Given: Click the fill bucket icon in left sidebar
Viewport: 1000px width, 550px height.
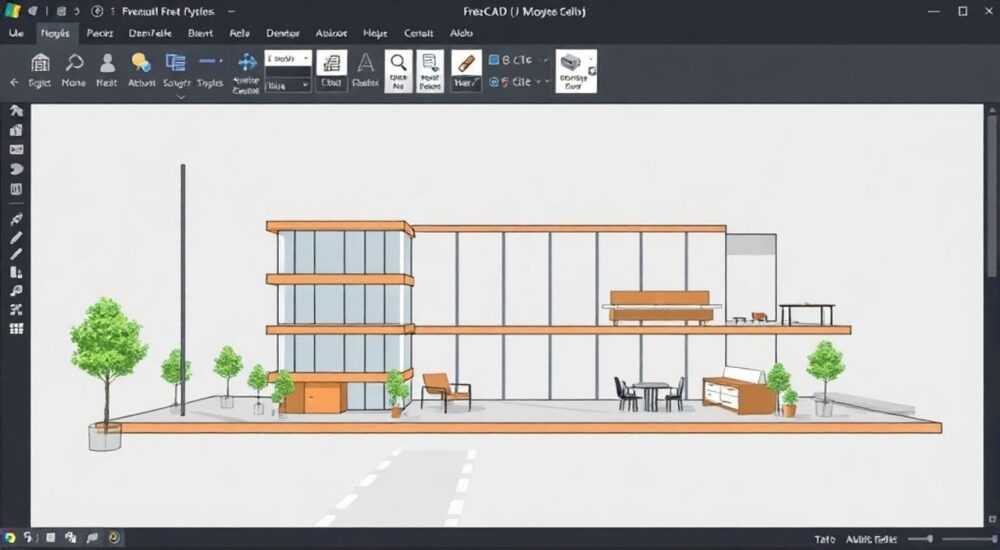Looking at the screenshot, I should 16,272.
